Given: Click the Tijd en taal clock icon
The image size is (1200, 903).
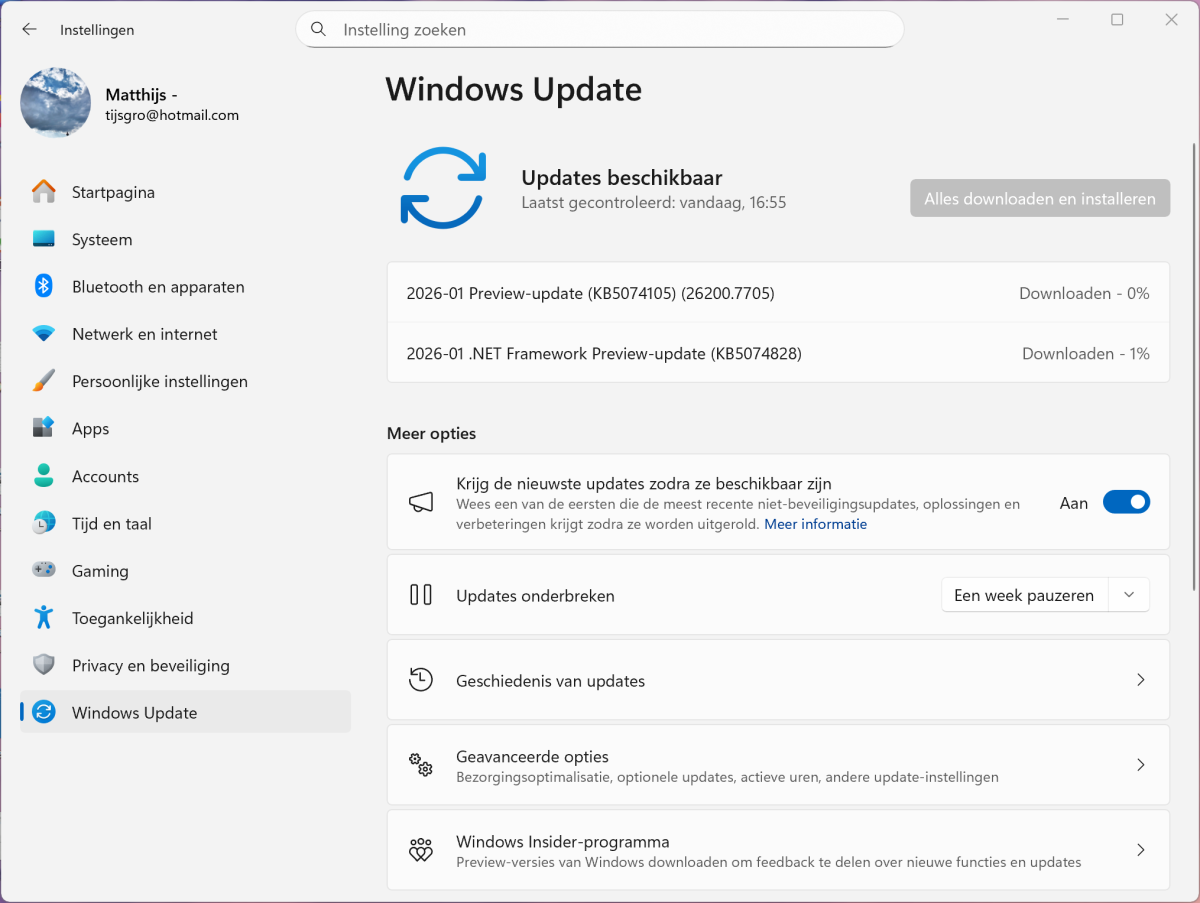Looking at the screenshot, I should coord(43,523).
